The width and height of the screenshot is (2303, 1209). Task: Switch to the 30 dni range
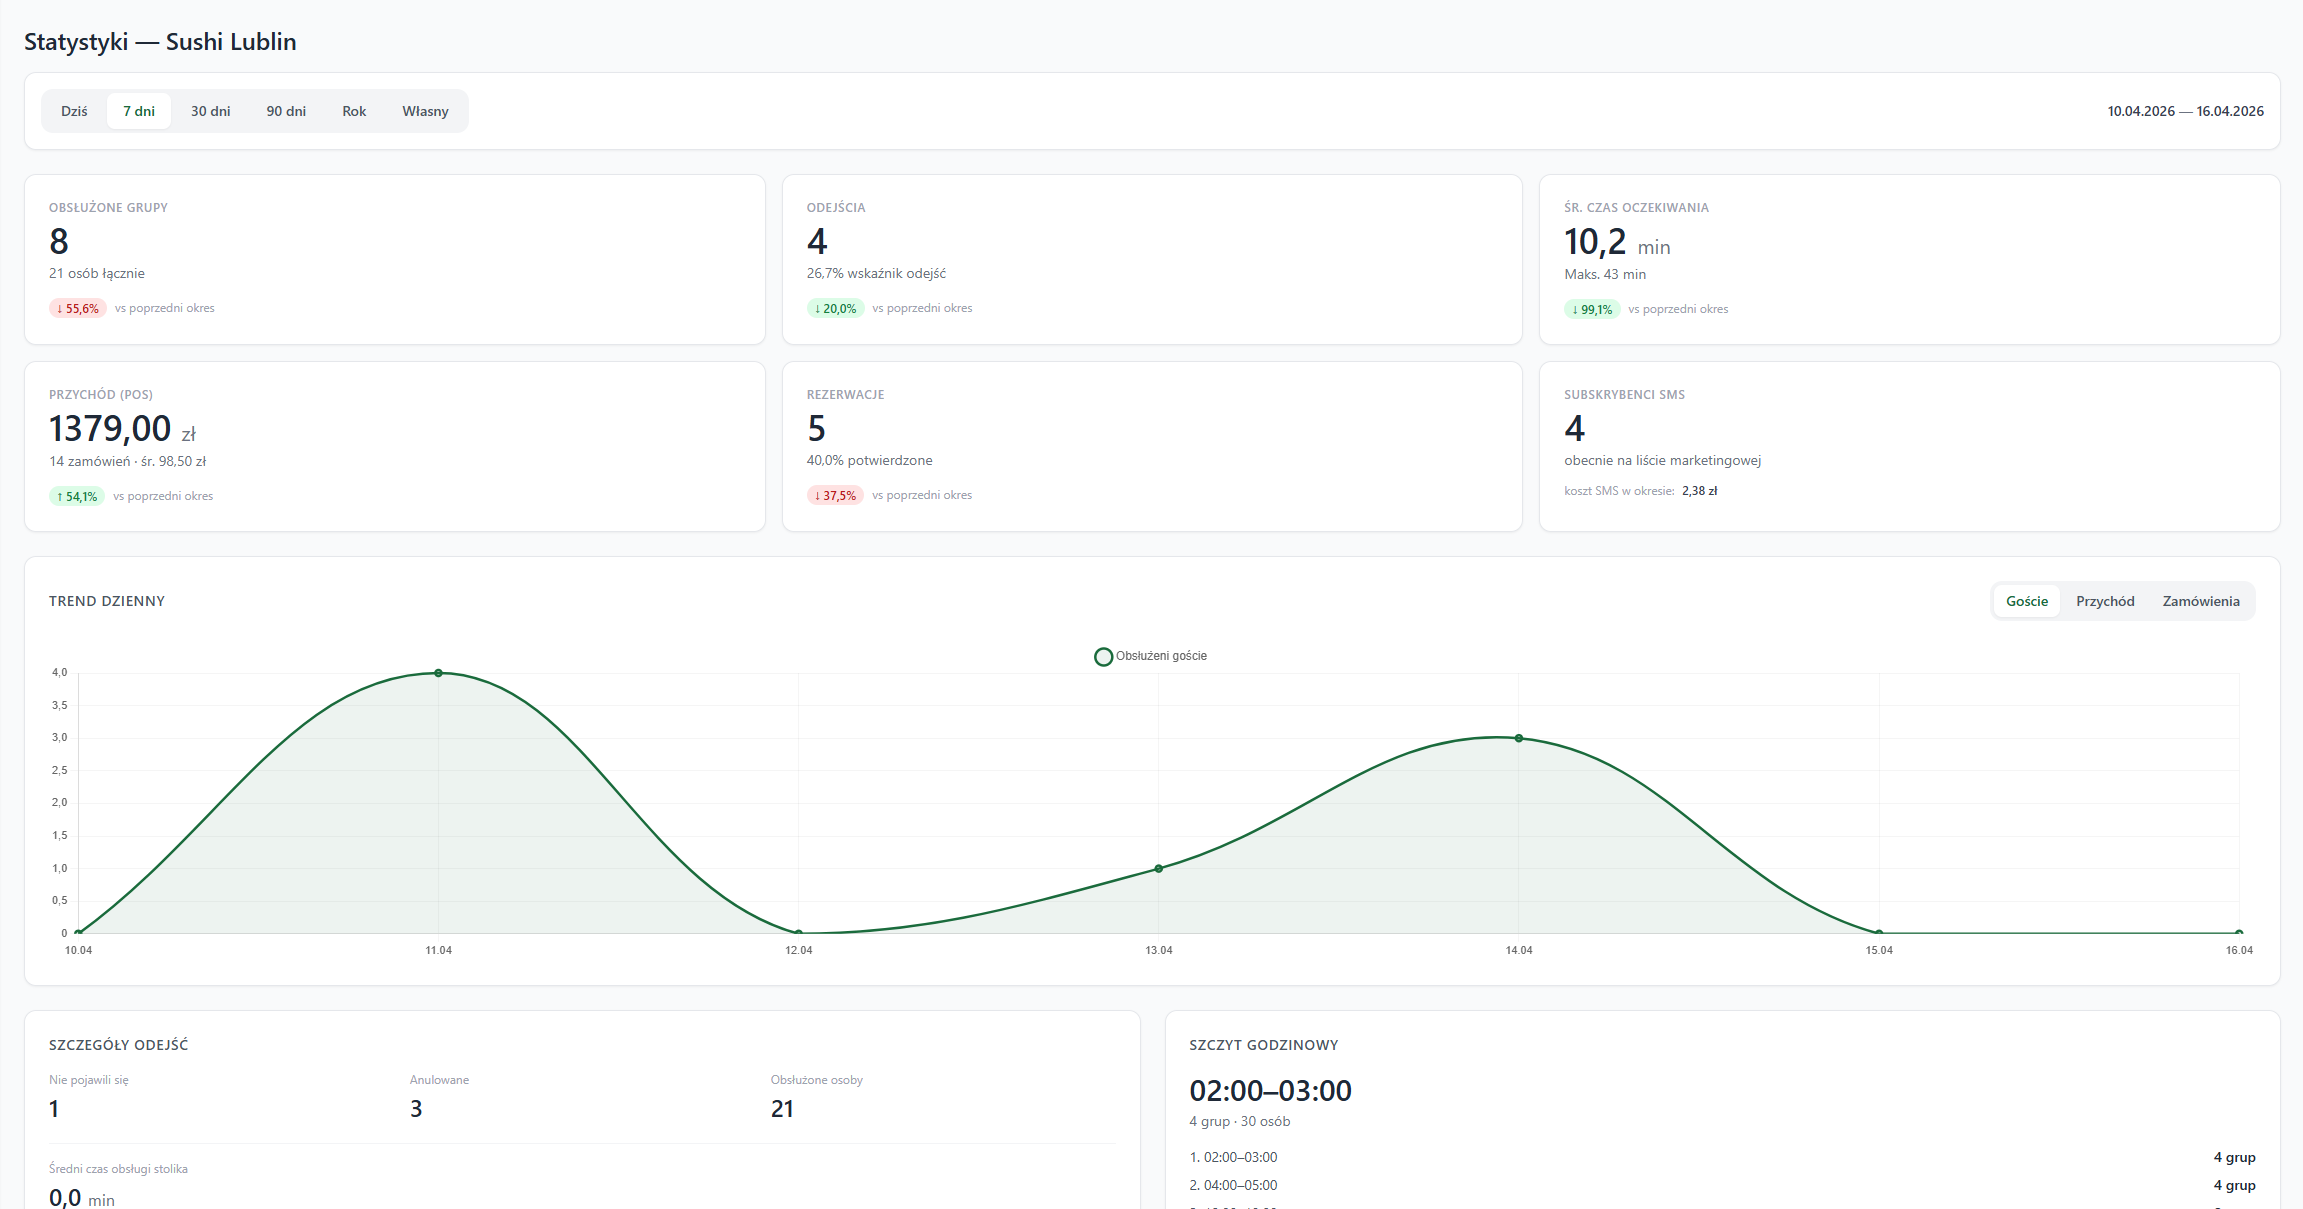click(x=210, y=111)
